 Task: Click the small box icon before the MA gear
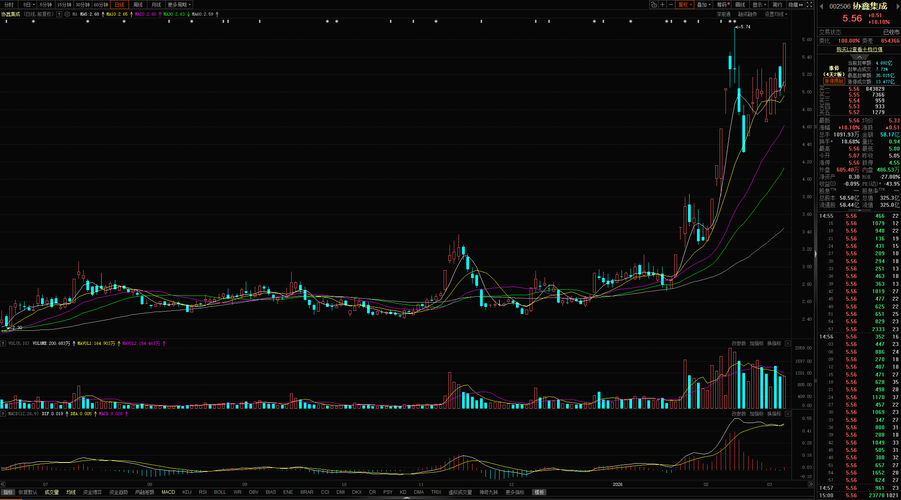tap(59, 14)
